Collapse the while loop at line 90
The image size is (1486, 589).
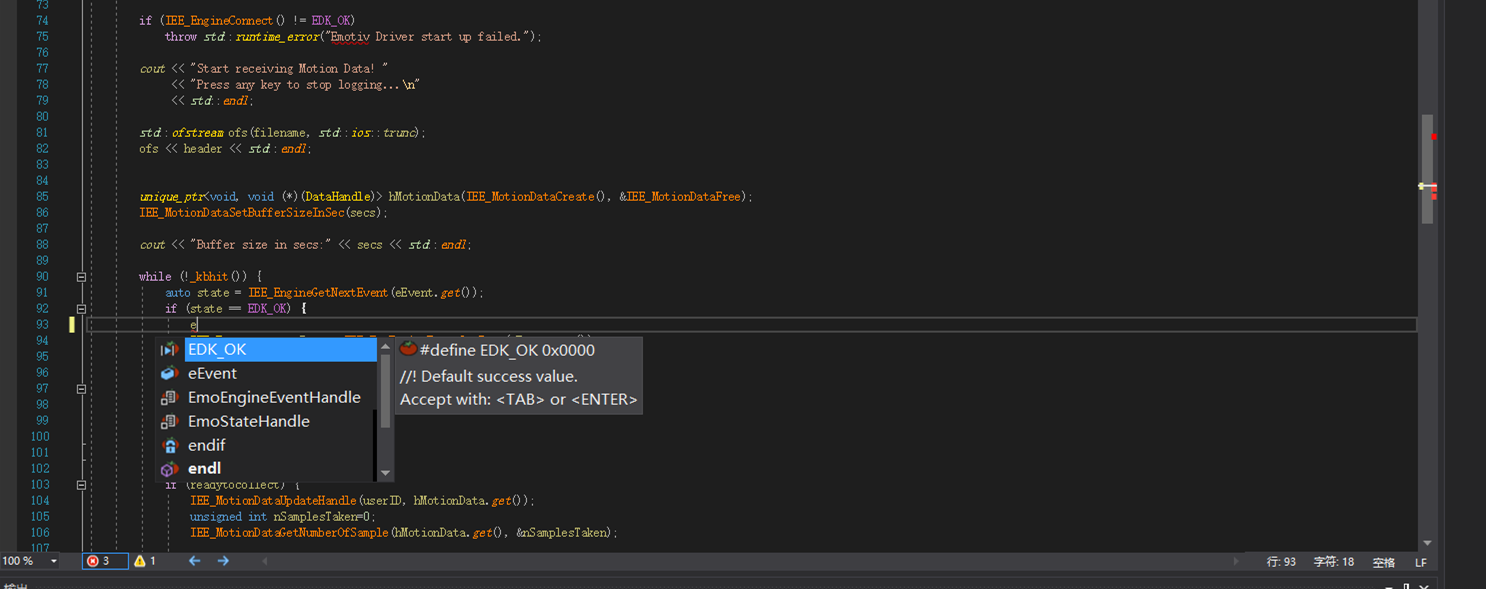[81, 277]
